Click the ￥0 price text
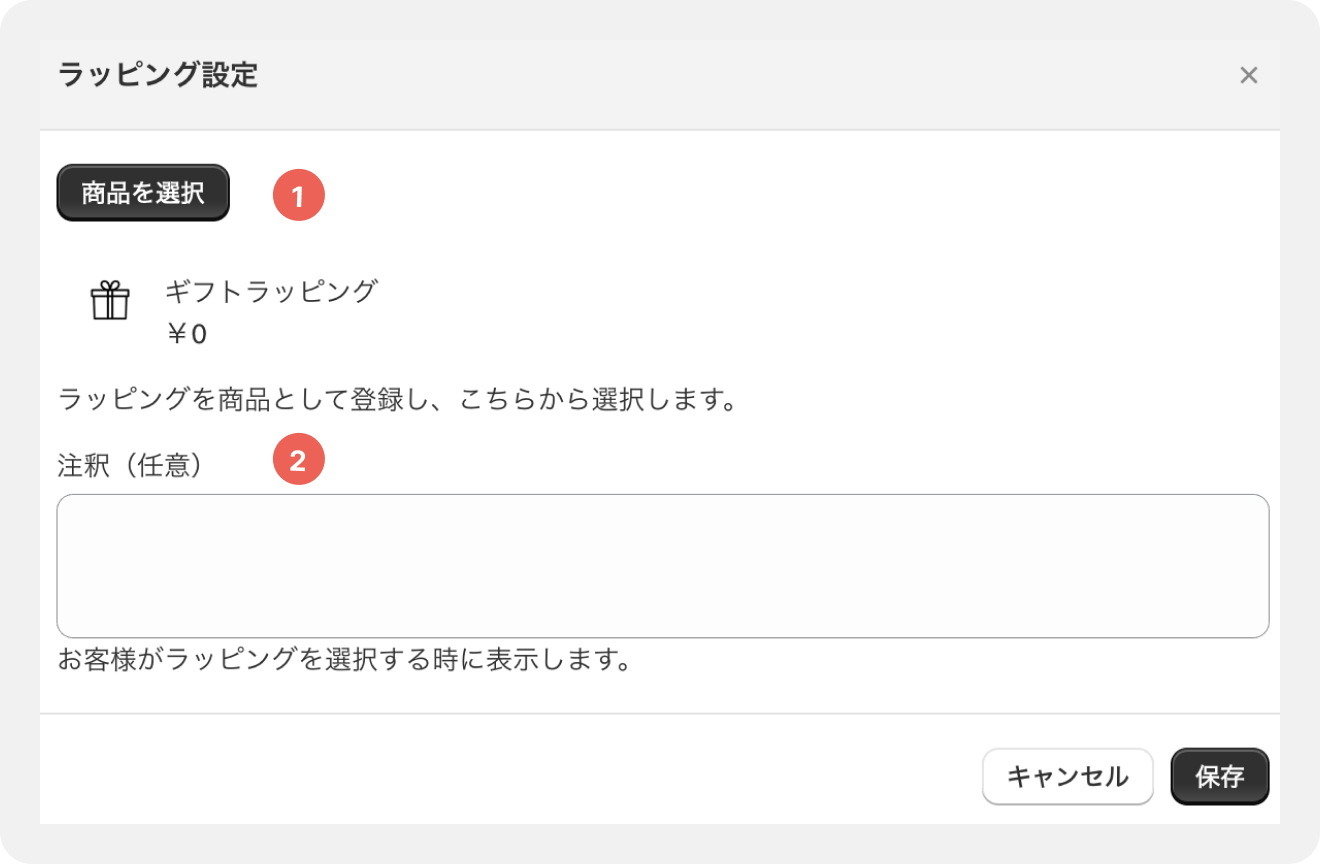 click(186, 334)
